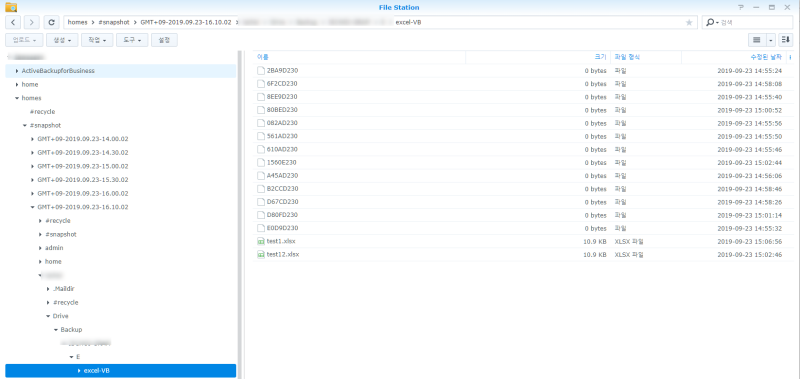Go back with the left arrow button
The width and height of the screenshot is (800, 379).
(x=13, y=22)
